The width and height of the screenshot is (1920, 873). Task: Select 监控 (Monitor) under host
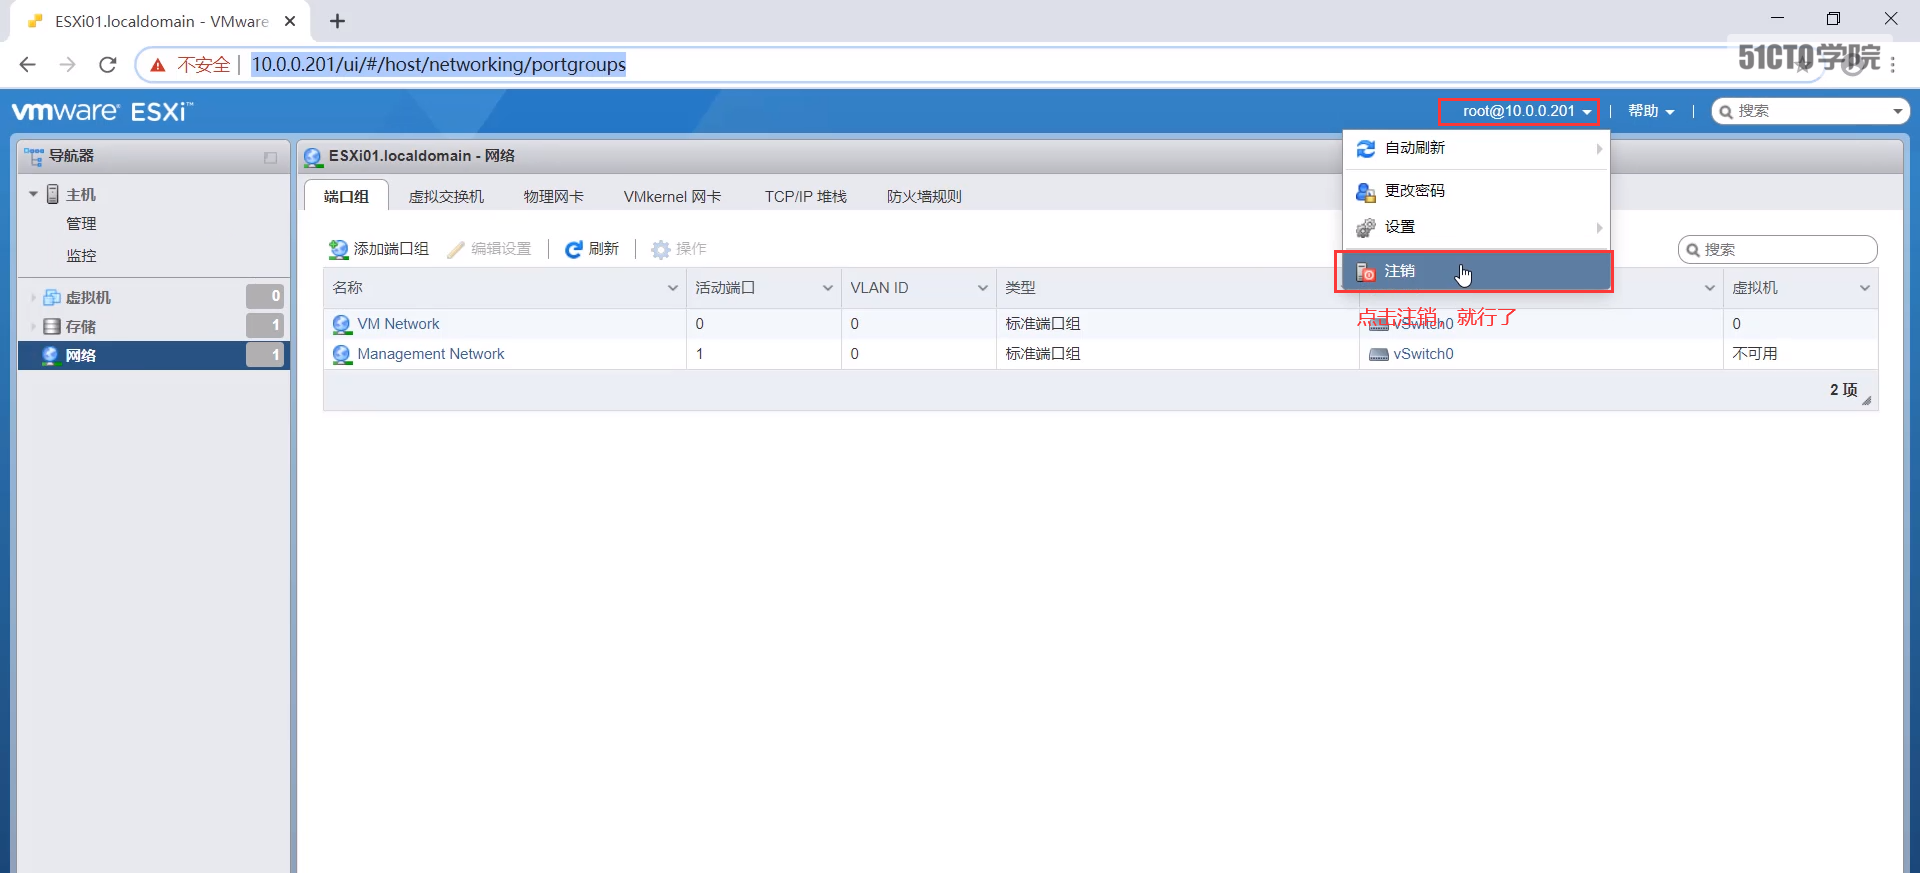coord(81,256)
